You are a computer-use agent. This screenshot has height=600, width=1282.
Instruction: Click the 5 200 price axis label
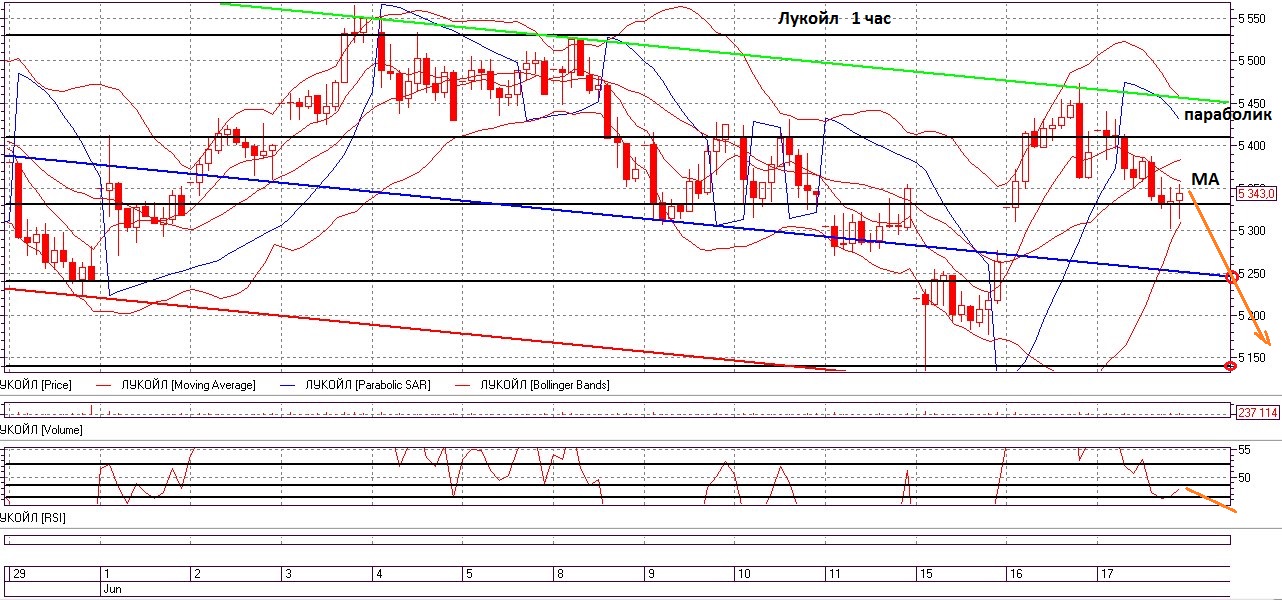(x=1254, y=316)
